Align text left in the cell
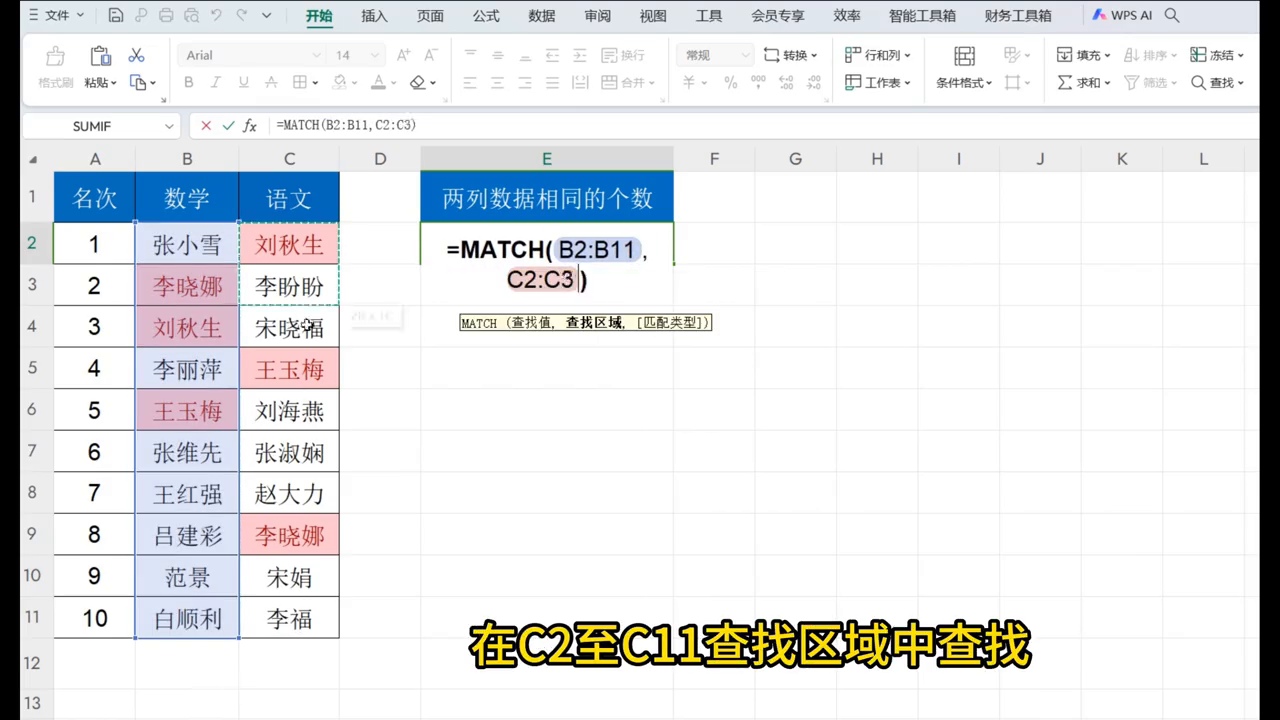 [x=470, y=83]
